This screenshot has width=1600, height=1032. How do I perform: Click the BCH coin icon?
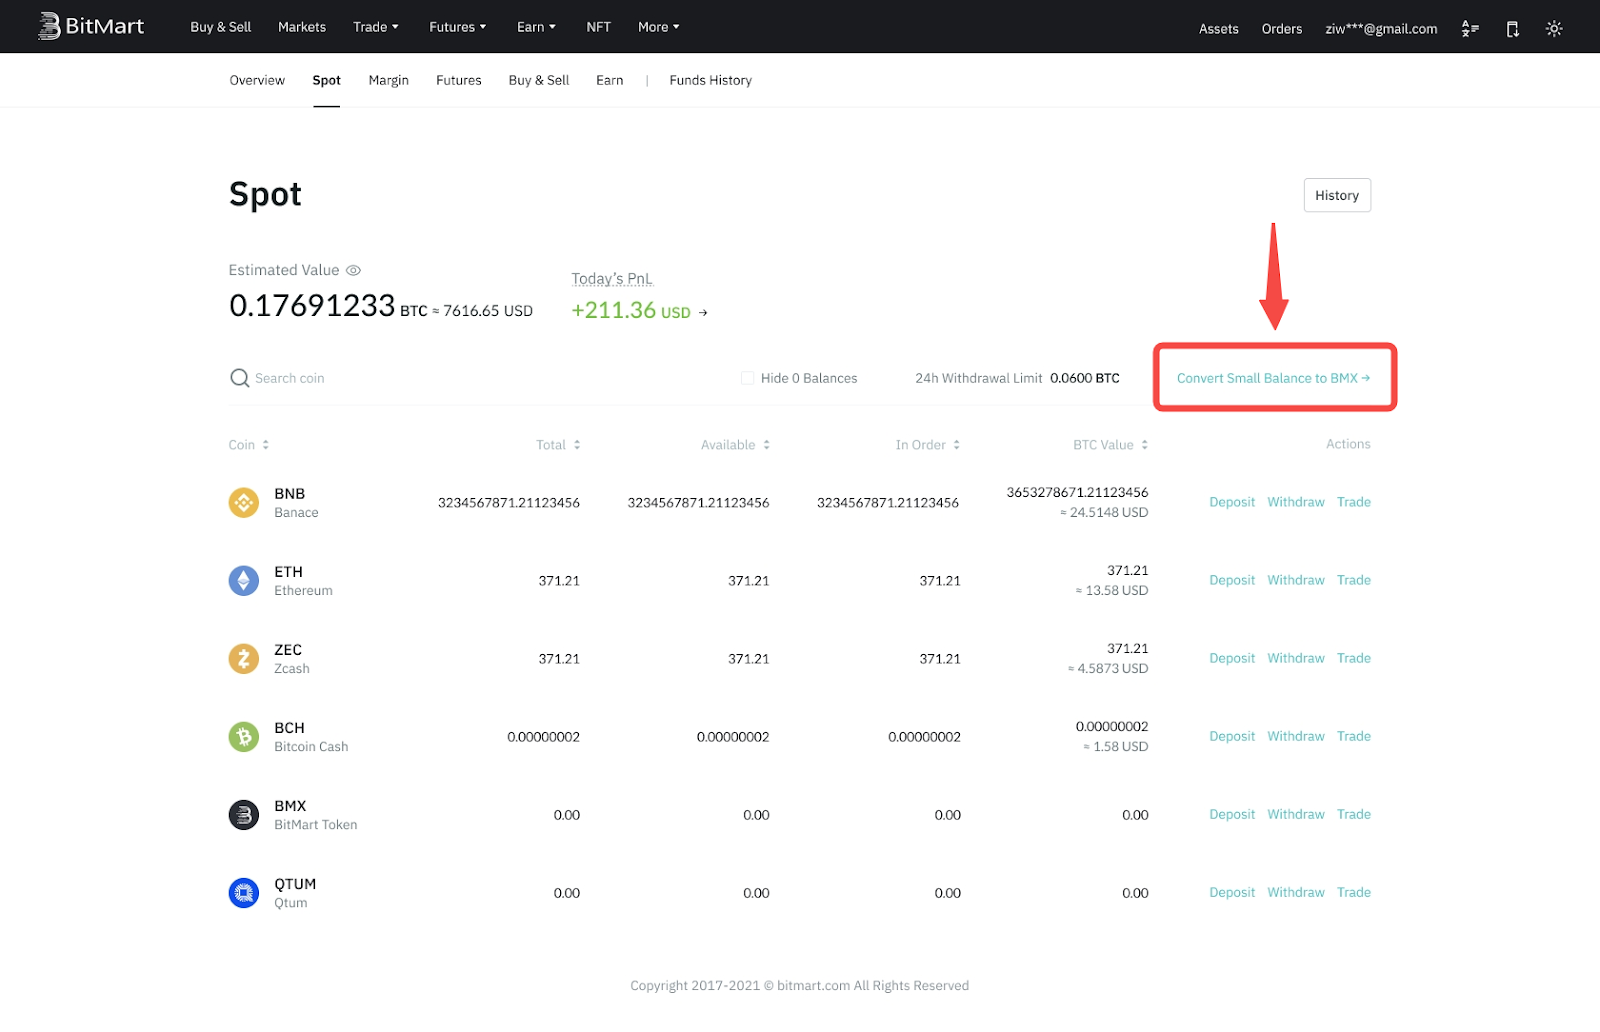tap(244, 737)
